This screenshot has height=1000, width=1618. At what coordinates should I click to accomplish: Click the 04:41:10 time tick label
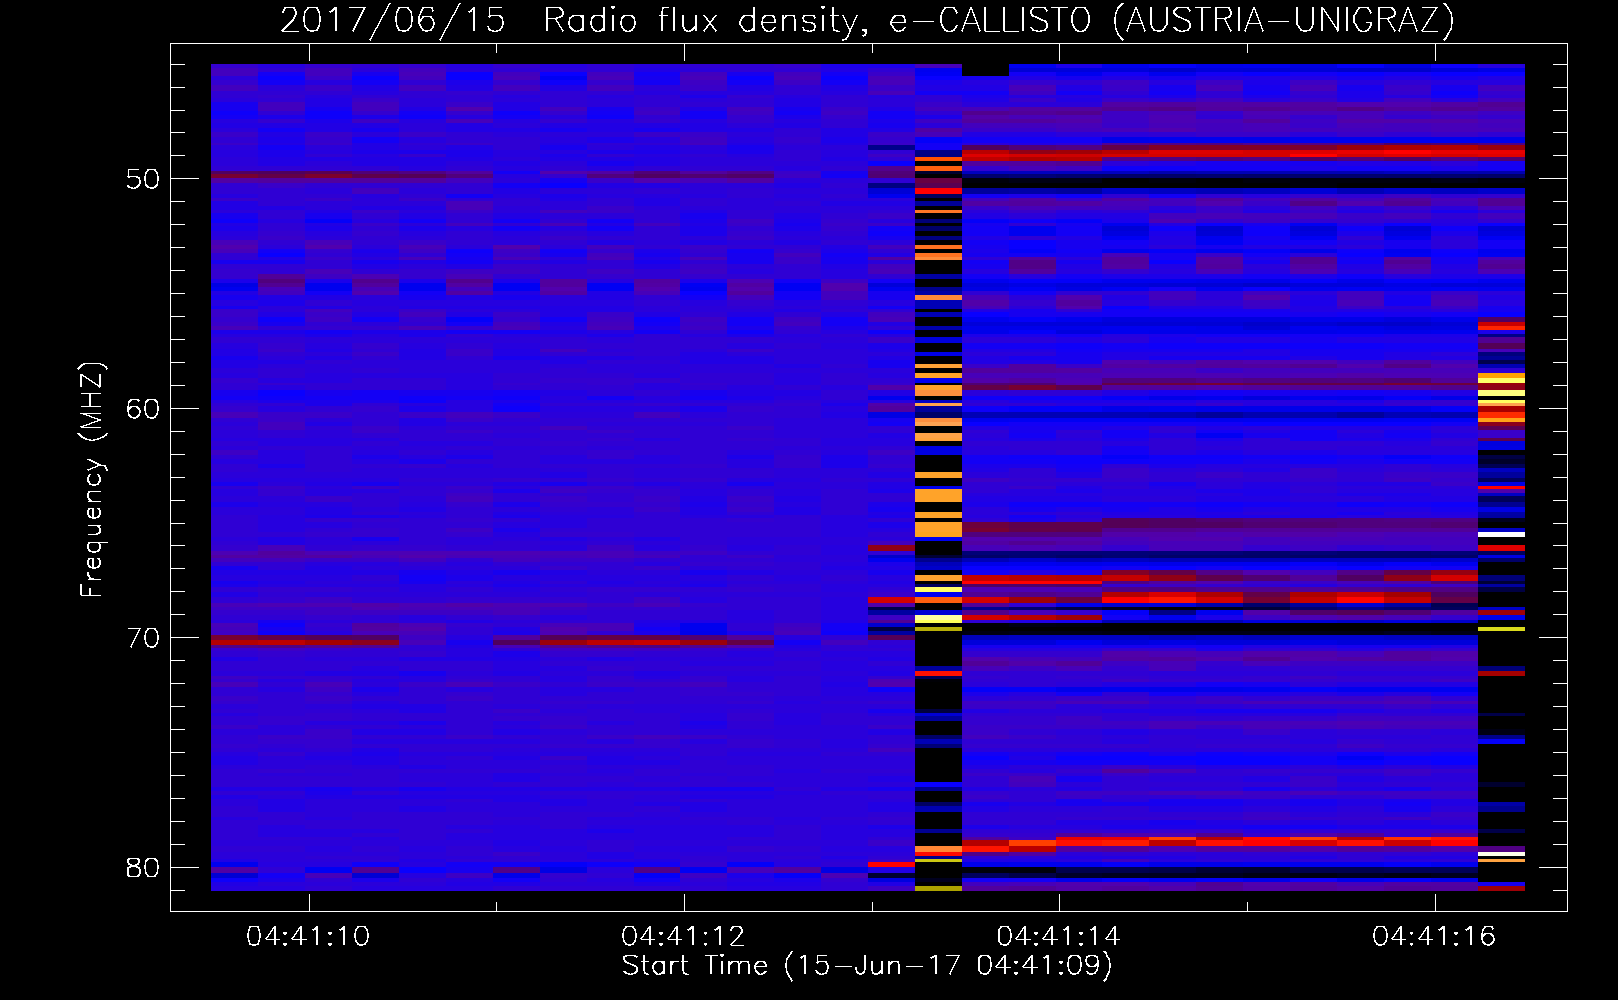pyautogui.click(x=308, y=936)
